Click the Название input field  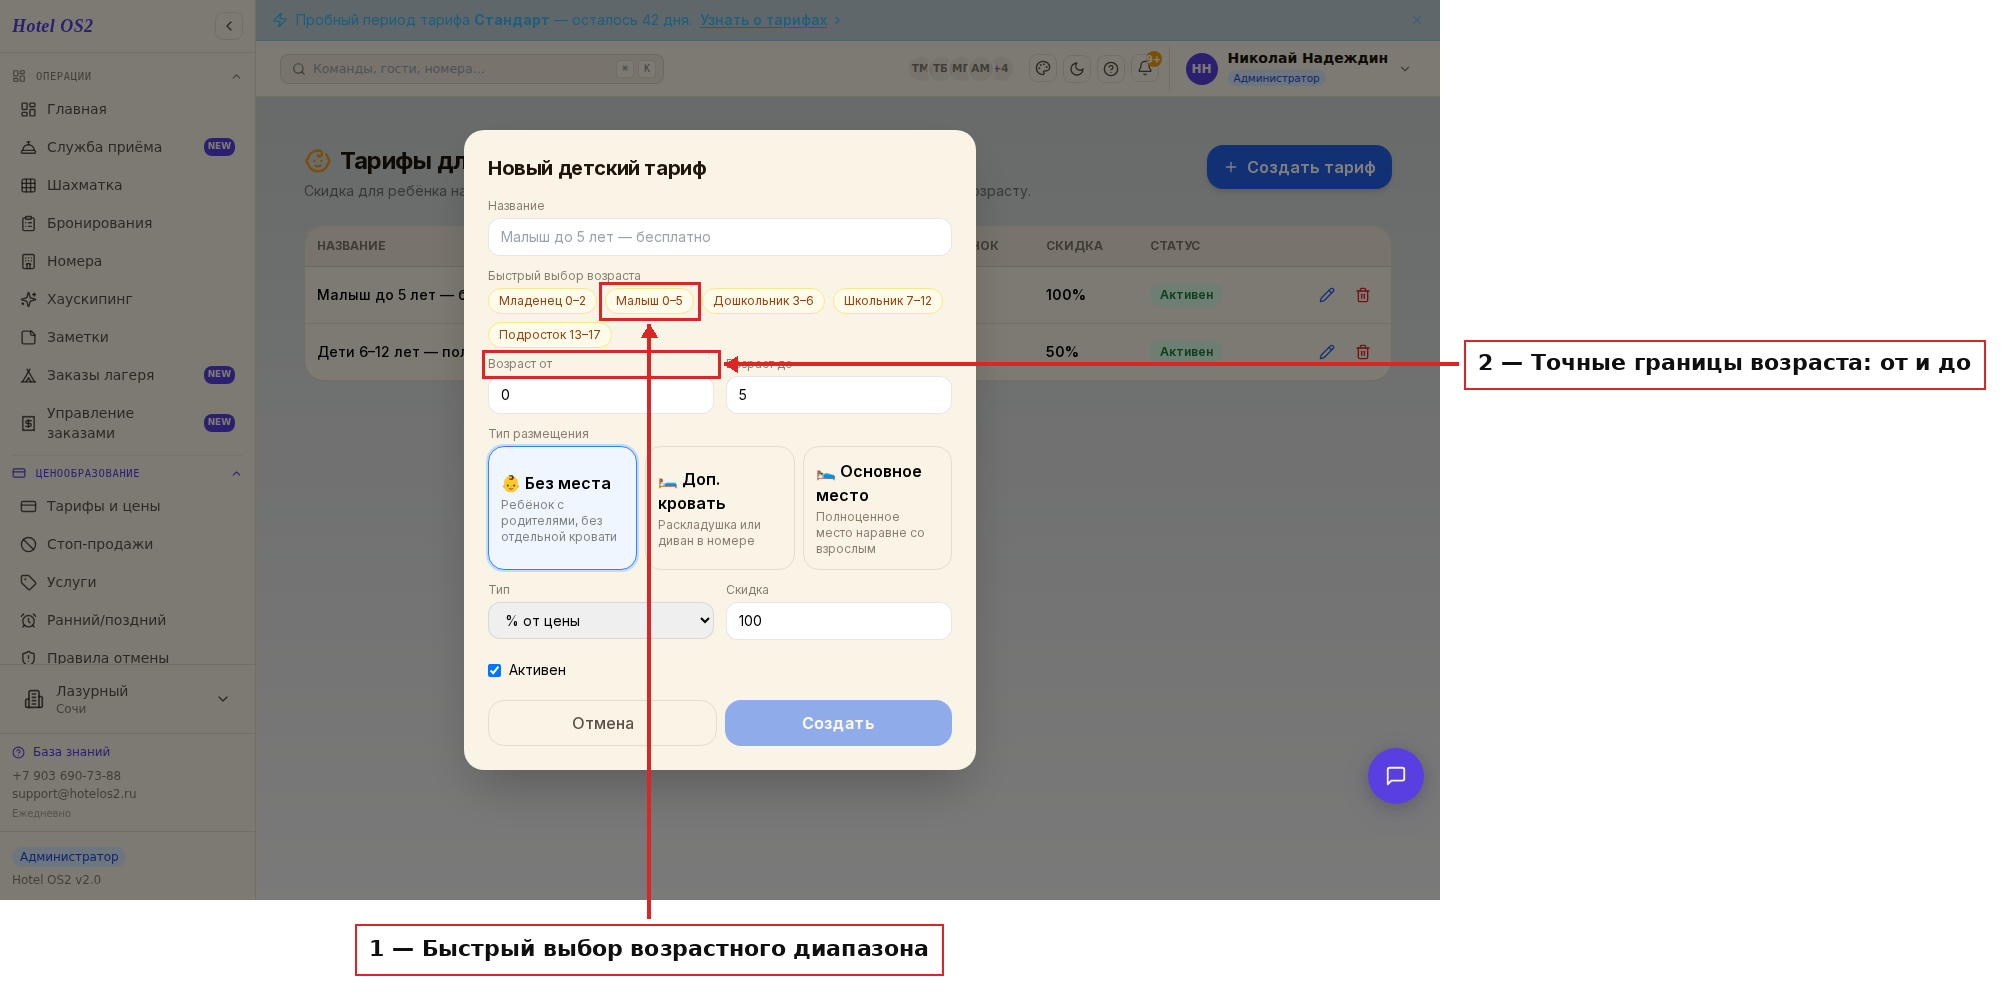pyautogui.click(x=720, y=237)
